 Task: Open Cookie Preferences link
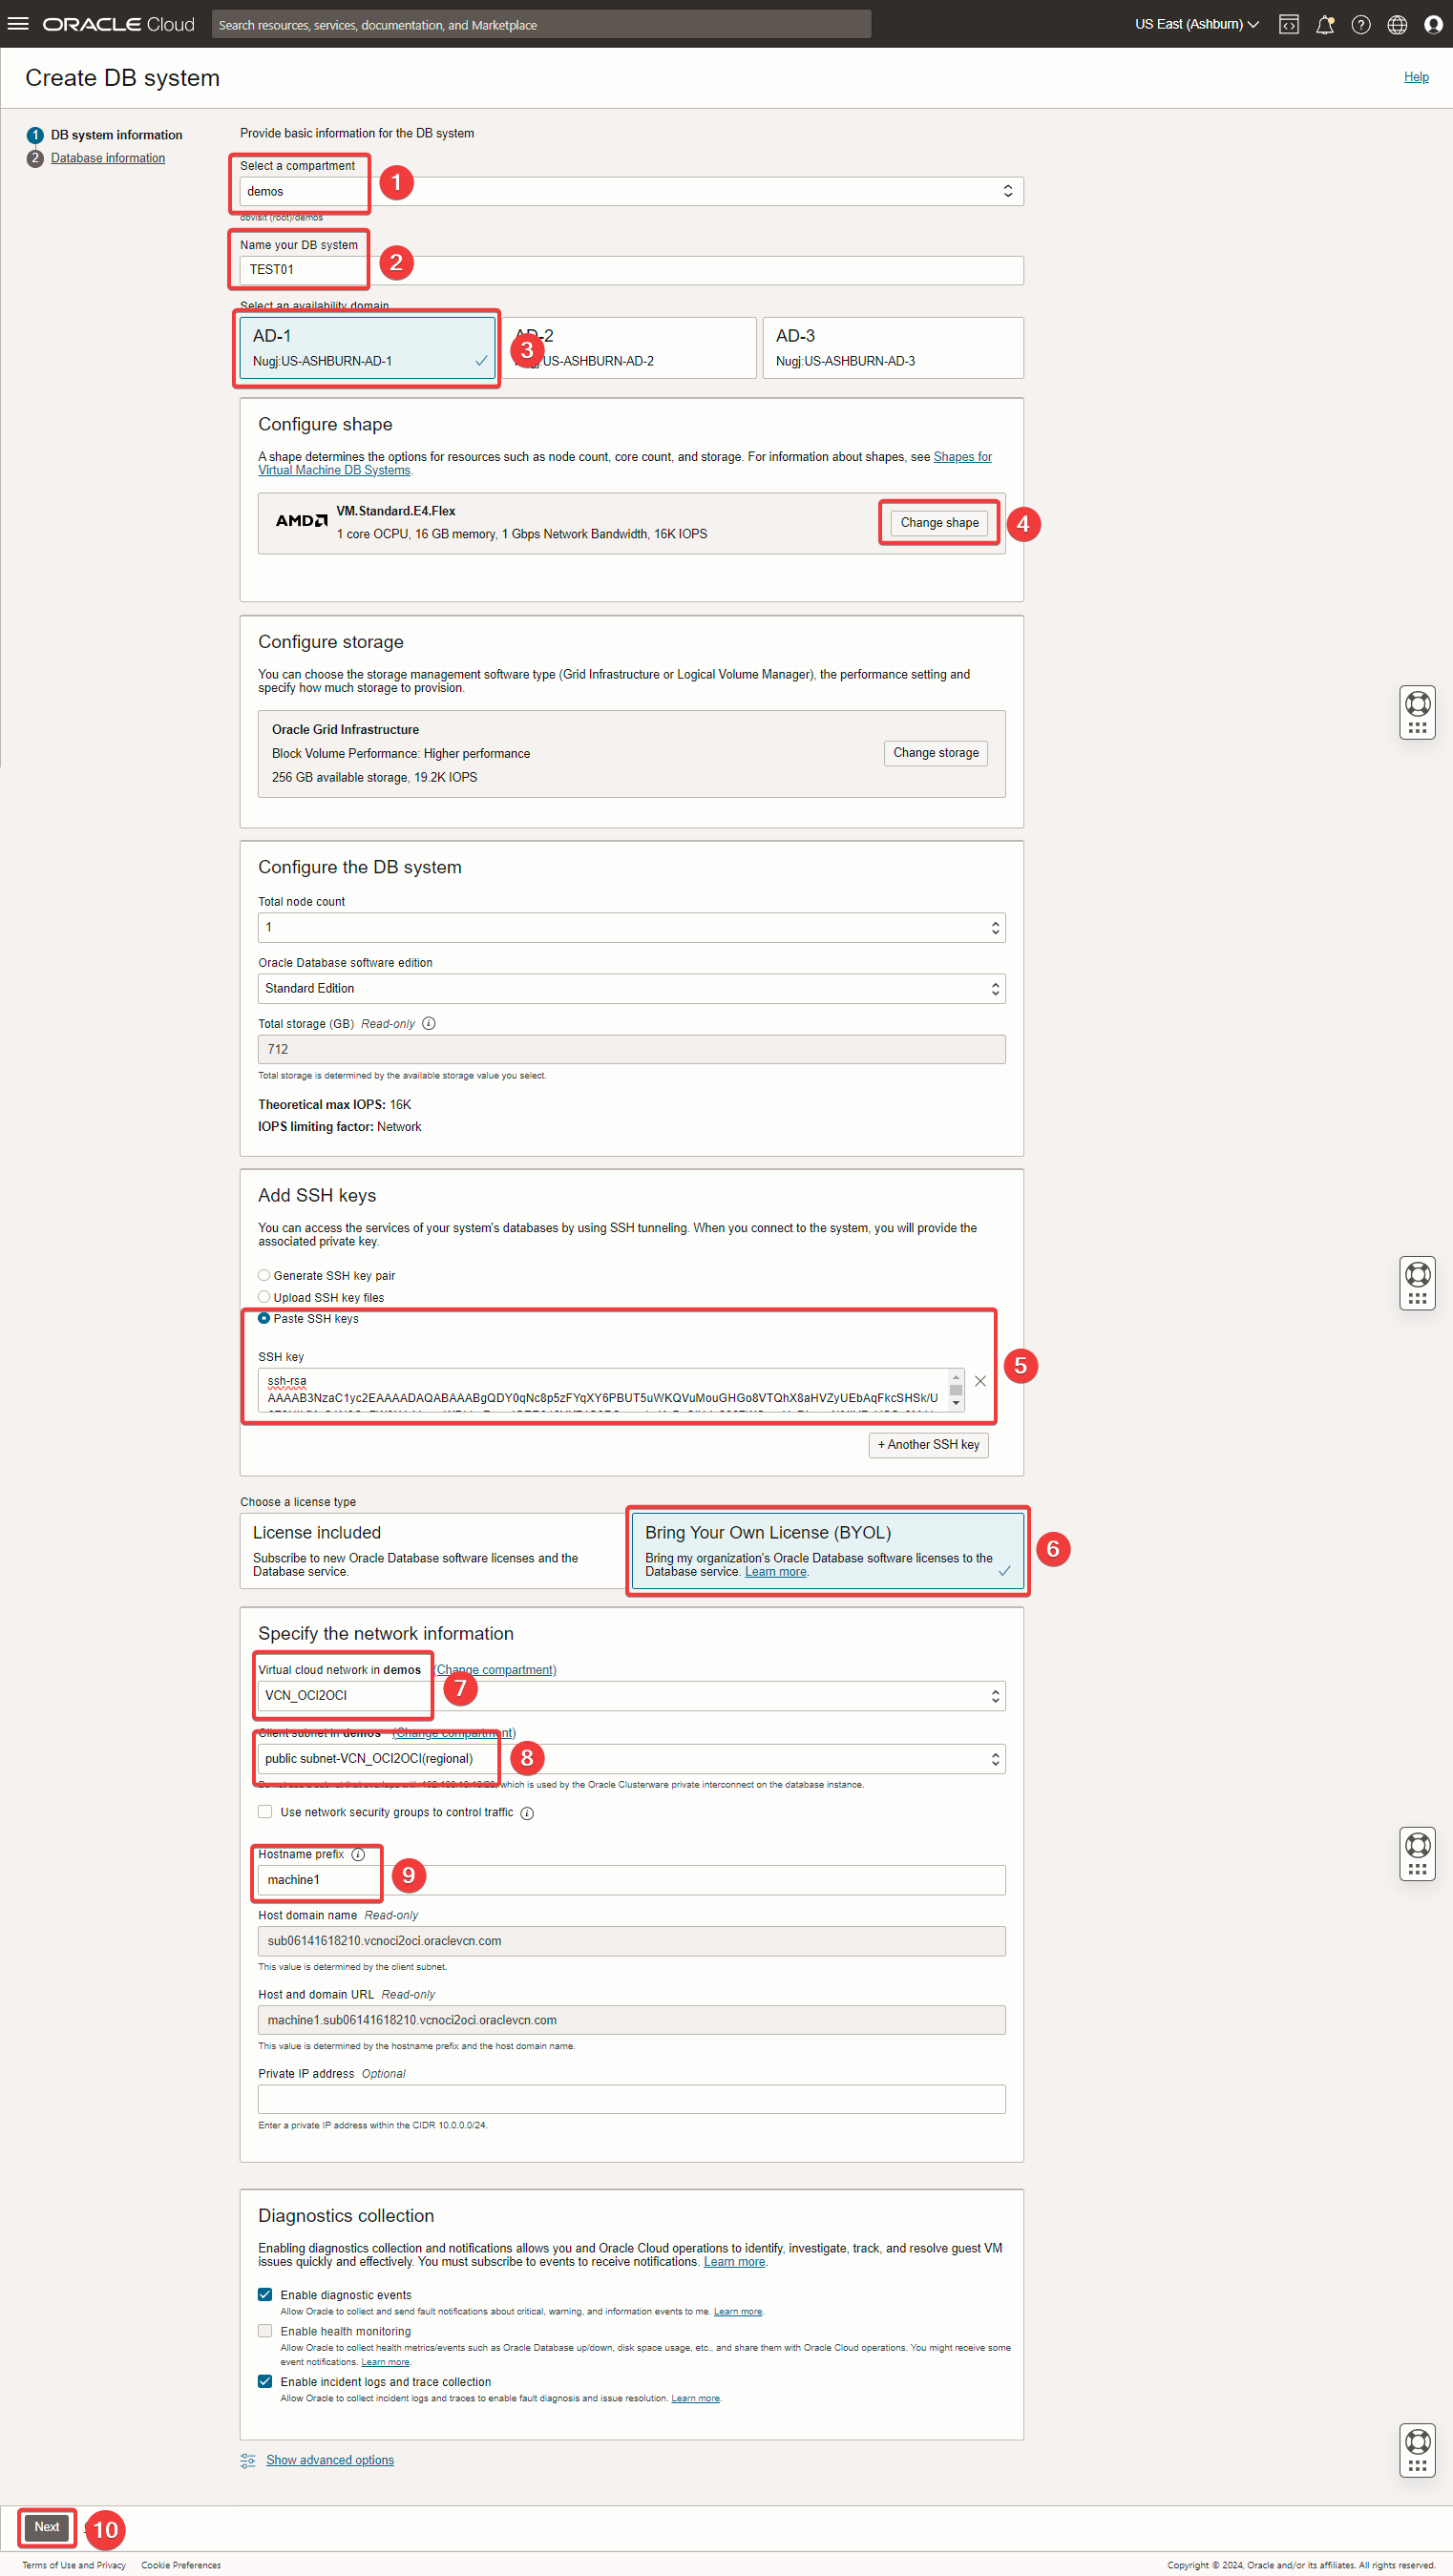click(x=181, y=2565)
